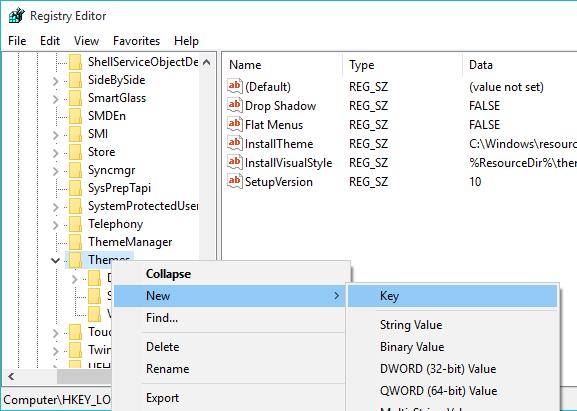Viewport: 577px width, 411px height.
Task: Expand the SMI key
Action: (x=56, y=135)
